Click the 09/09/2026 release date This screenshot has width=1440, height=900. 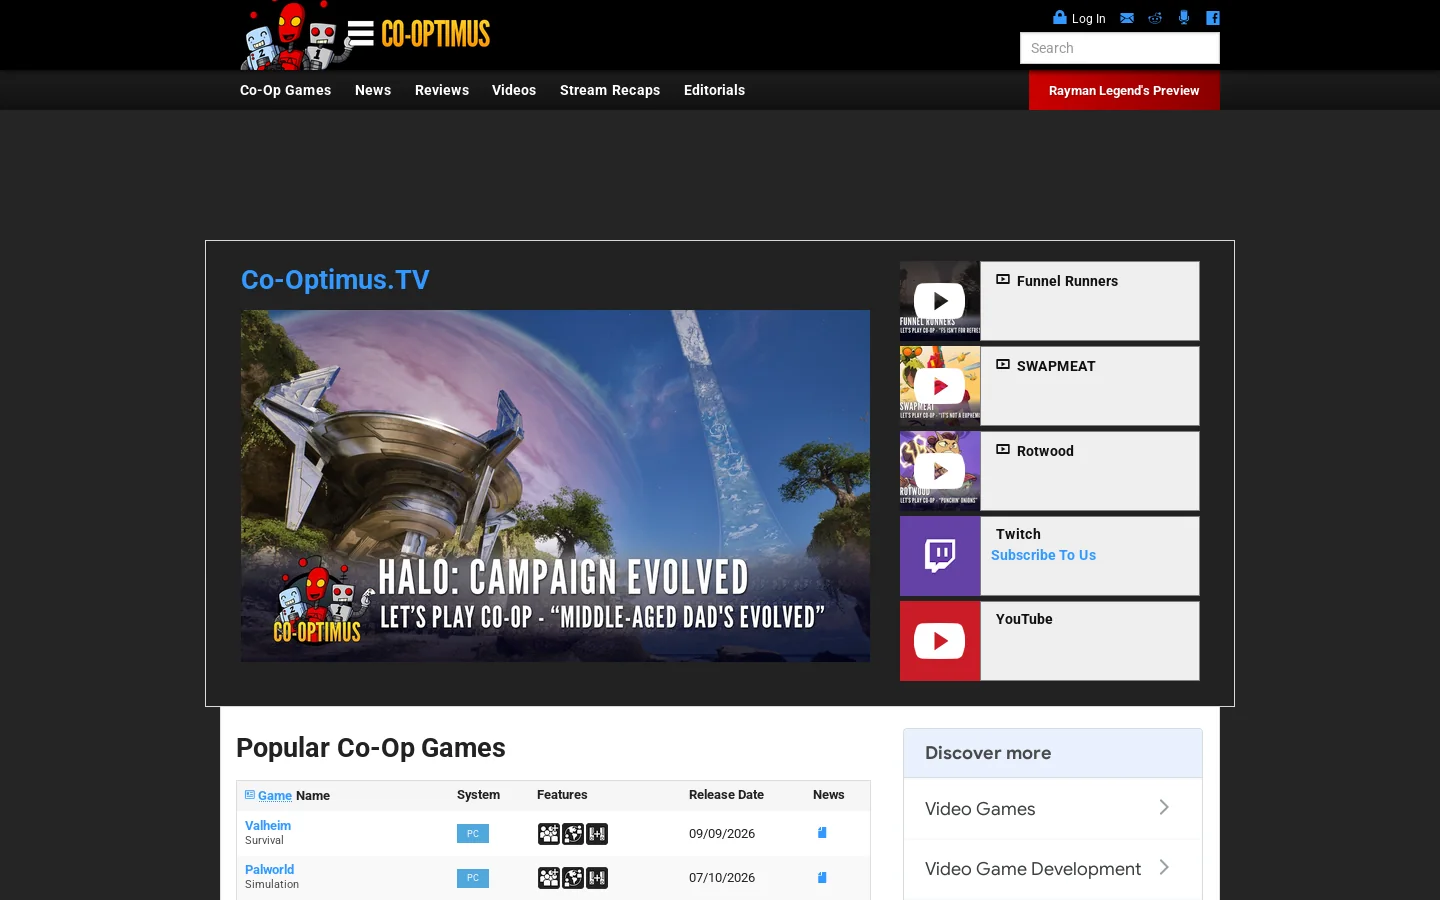(722, 834)
